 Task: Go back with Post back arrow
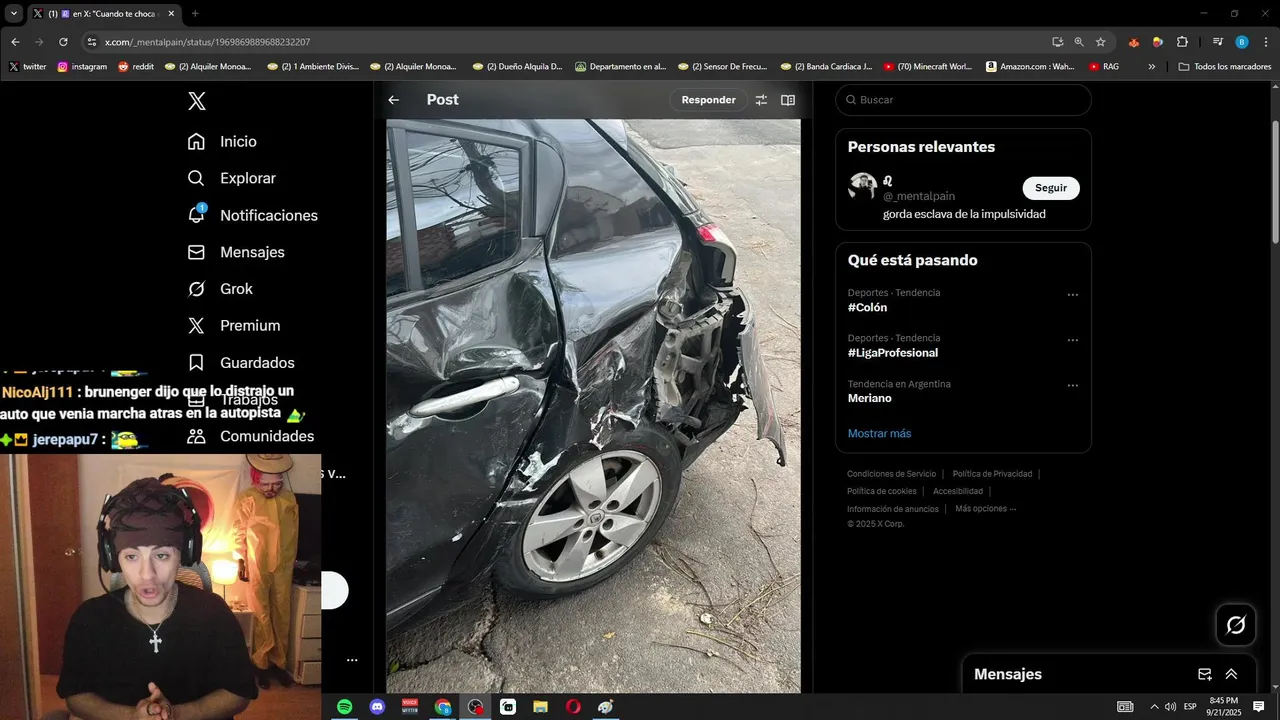[x=394, y=100]
